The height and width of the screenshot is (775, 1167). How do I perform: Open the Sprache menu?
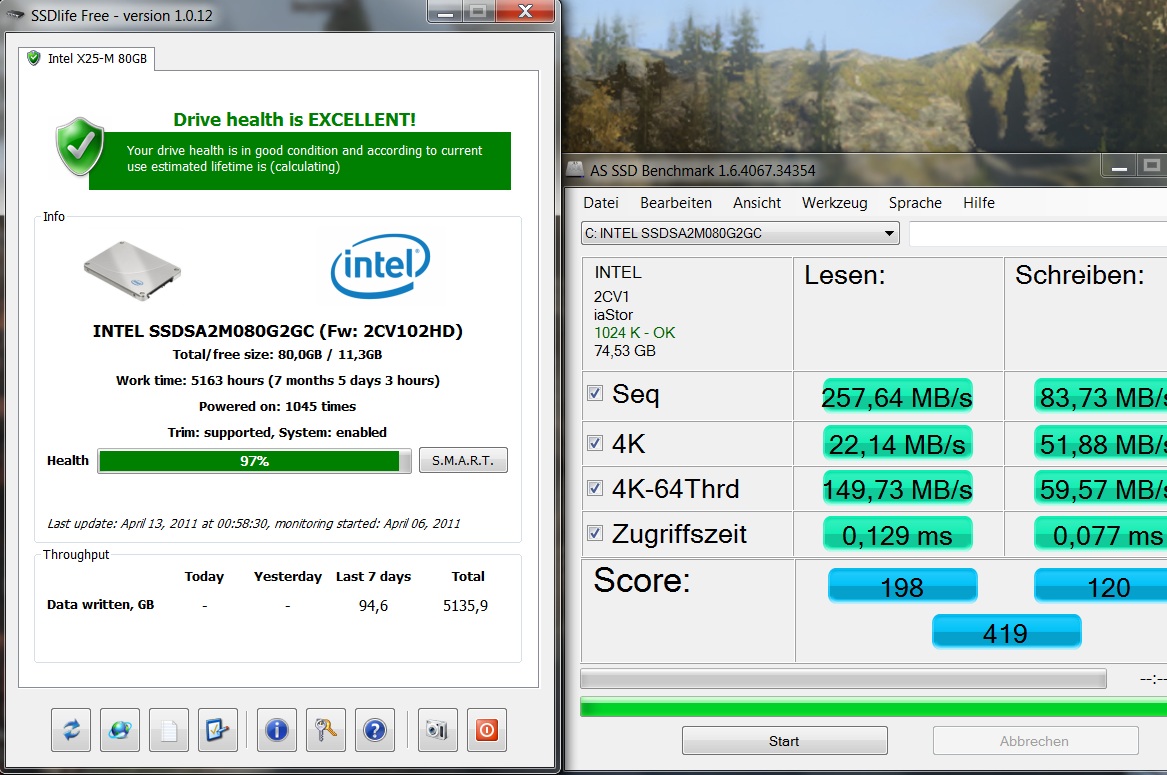click(915, 202)
